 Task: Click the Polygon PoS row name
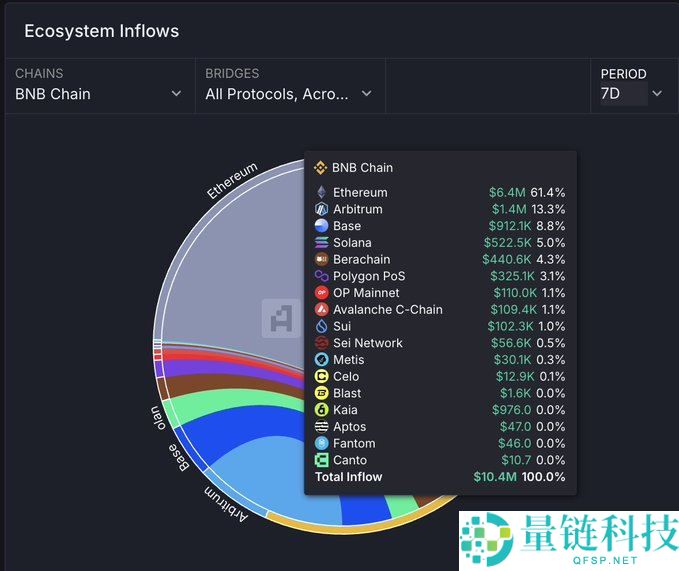369,276
